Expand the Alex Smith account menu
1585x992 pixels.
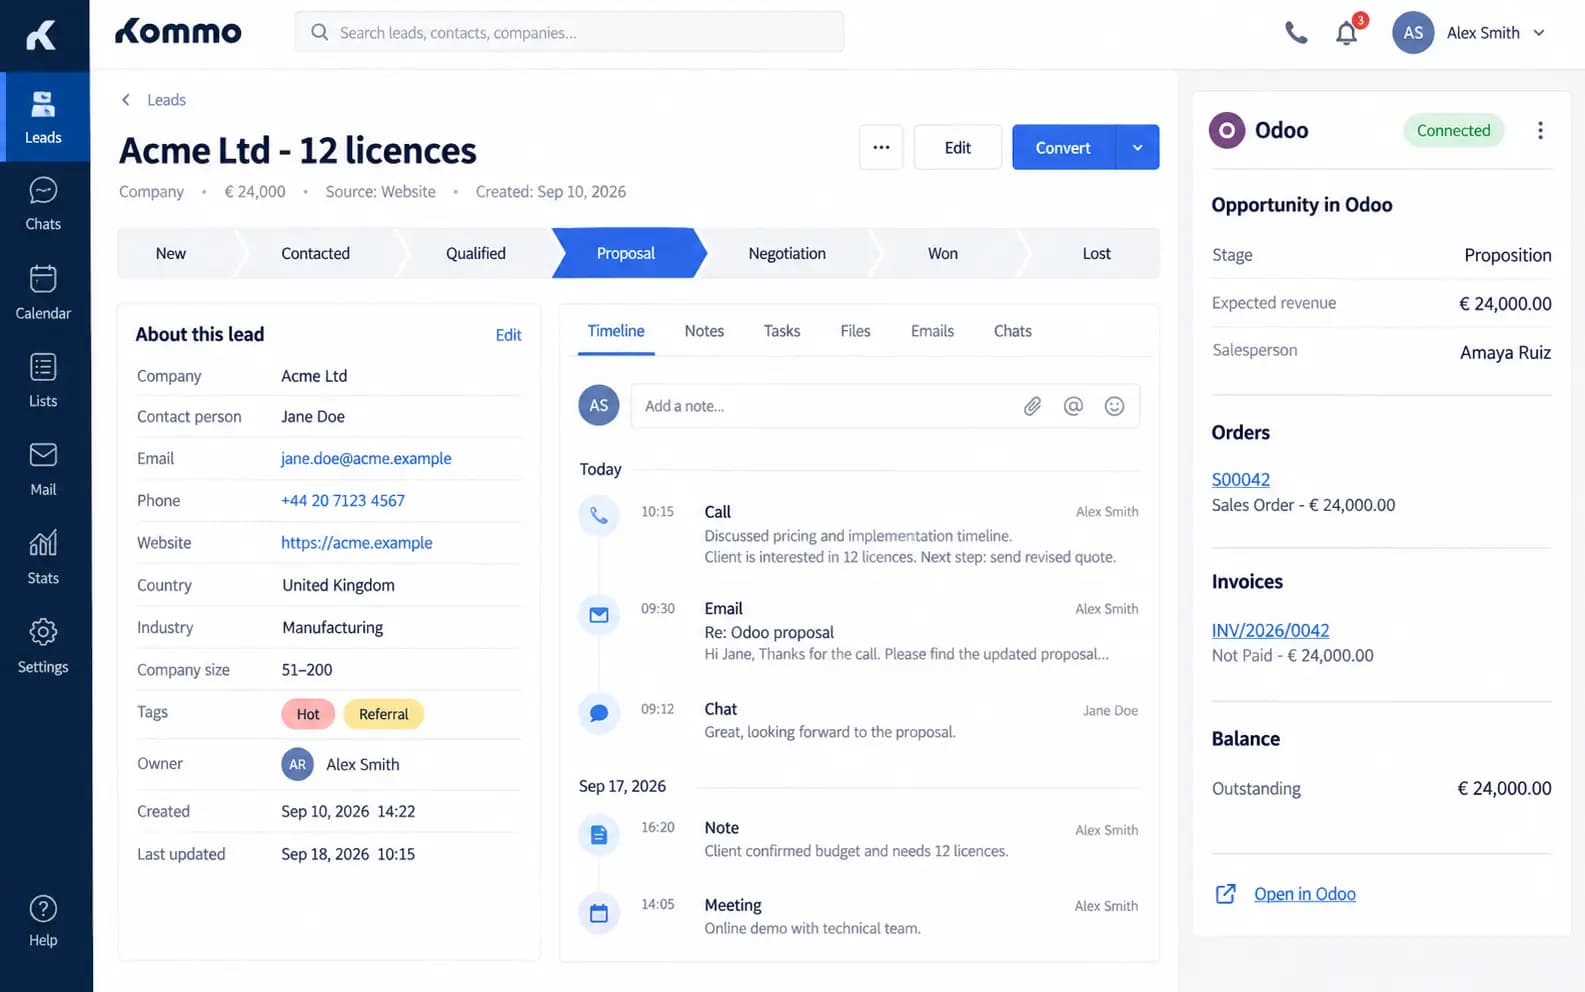coord(1470,33)
